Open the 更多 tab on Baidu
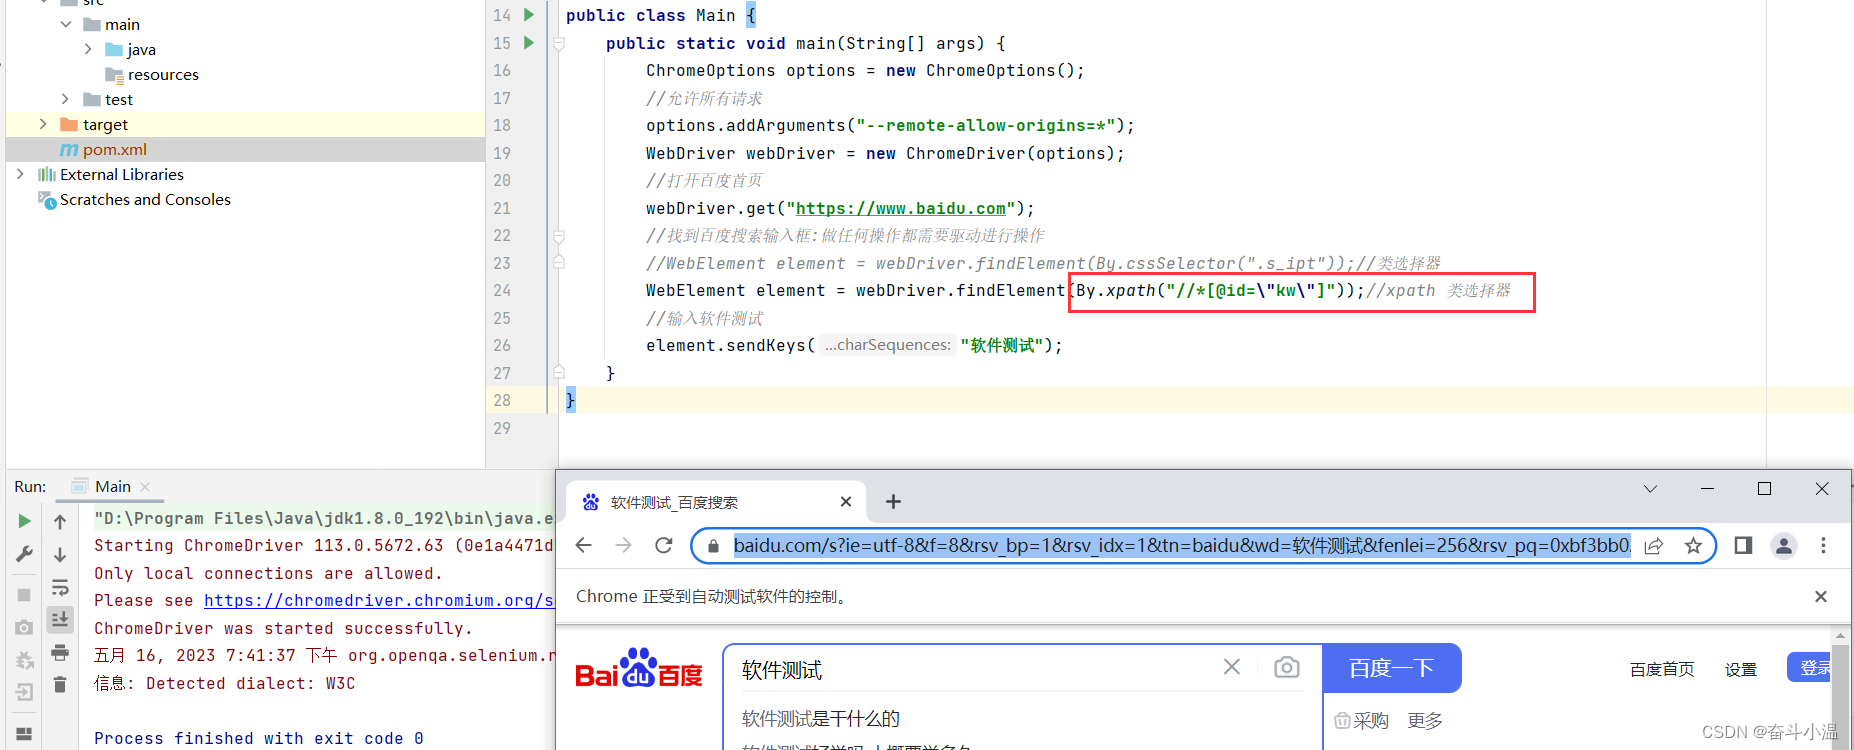This screenshot has width=1854, height=750. click(1425, 721)
